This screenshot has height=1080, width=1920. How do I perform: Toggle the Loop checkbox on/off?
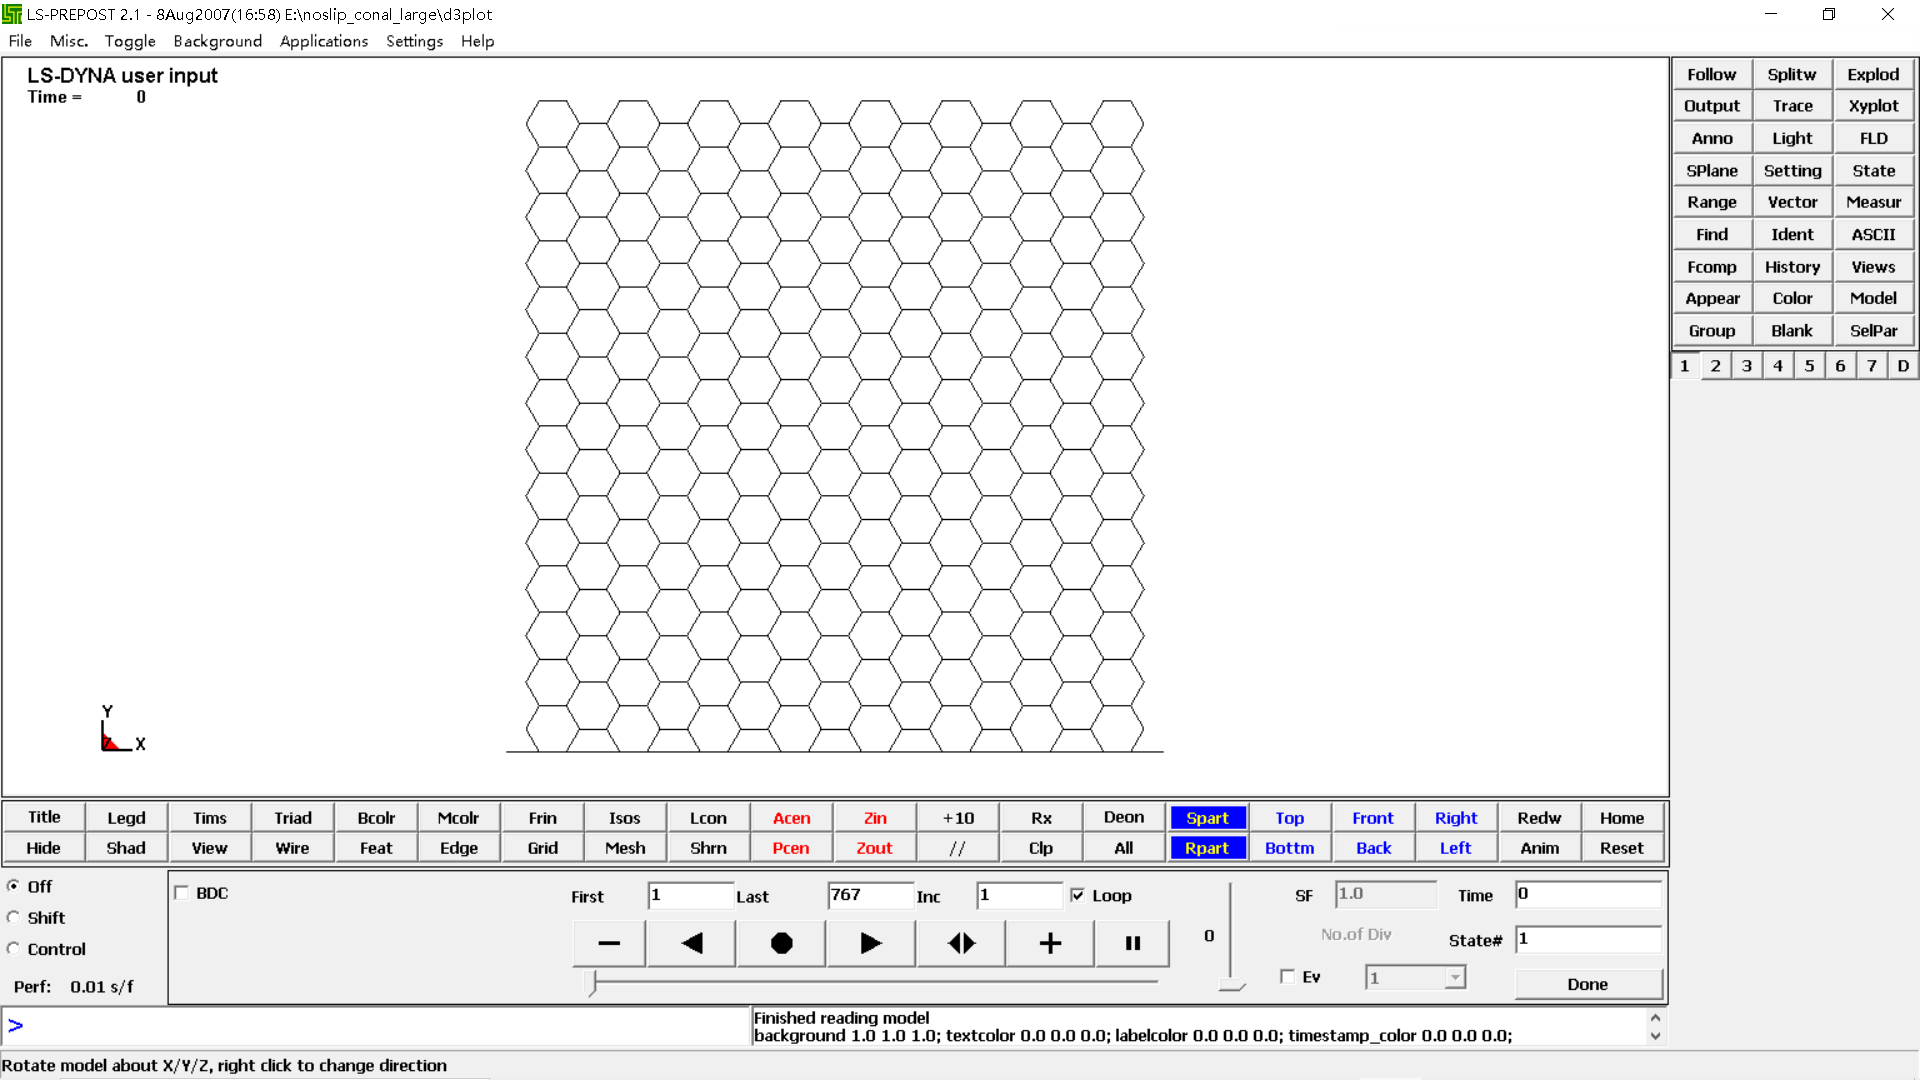(1077, 894)
